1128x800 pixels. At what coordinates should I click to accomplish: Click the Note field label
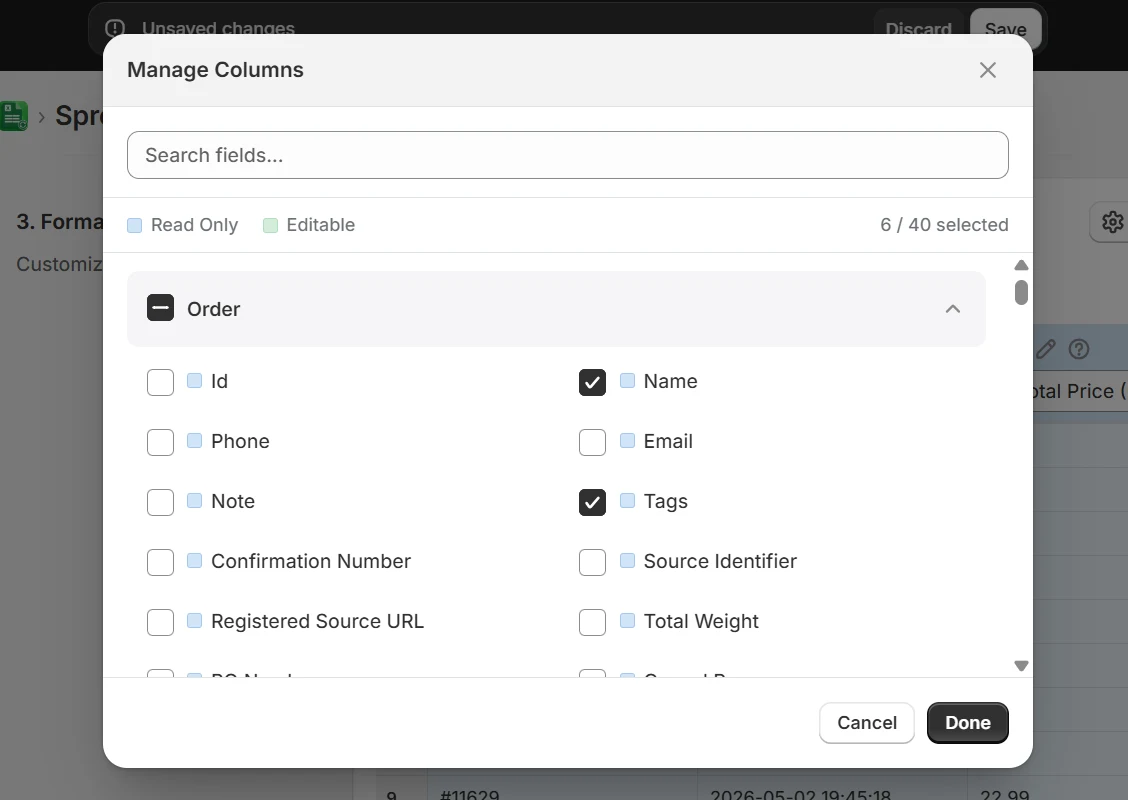click(233, 501)
